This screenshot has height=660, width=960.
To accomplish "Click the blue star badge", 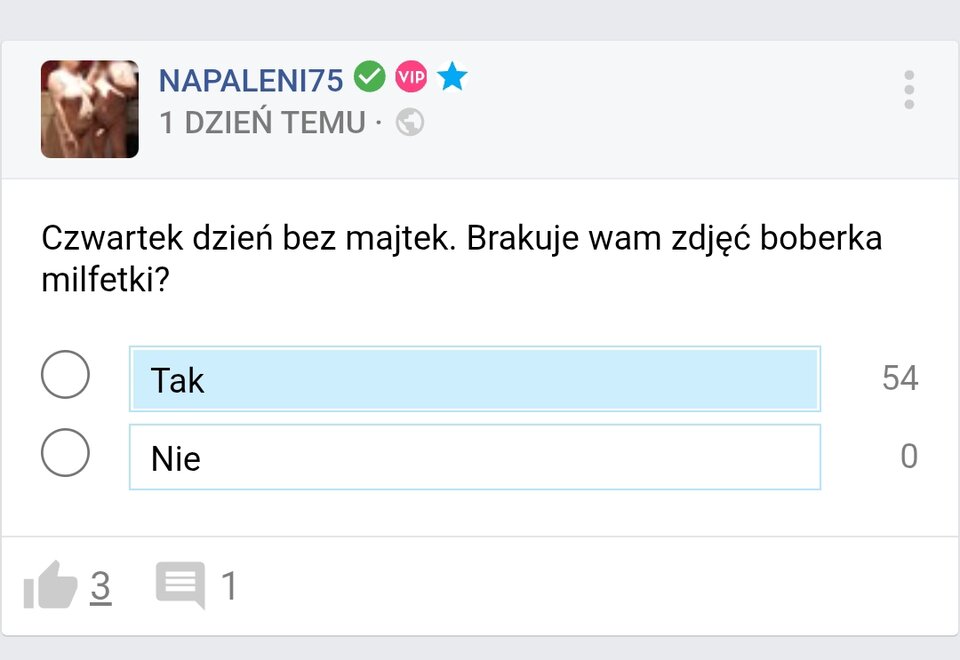I will tap(452, 76).
